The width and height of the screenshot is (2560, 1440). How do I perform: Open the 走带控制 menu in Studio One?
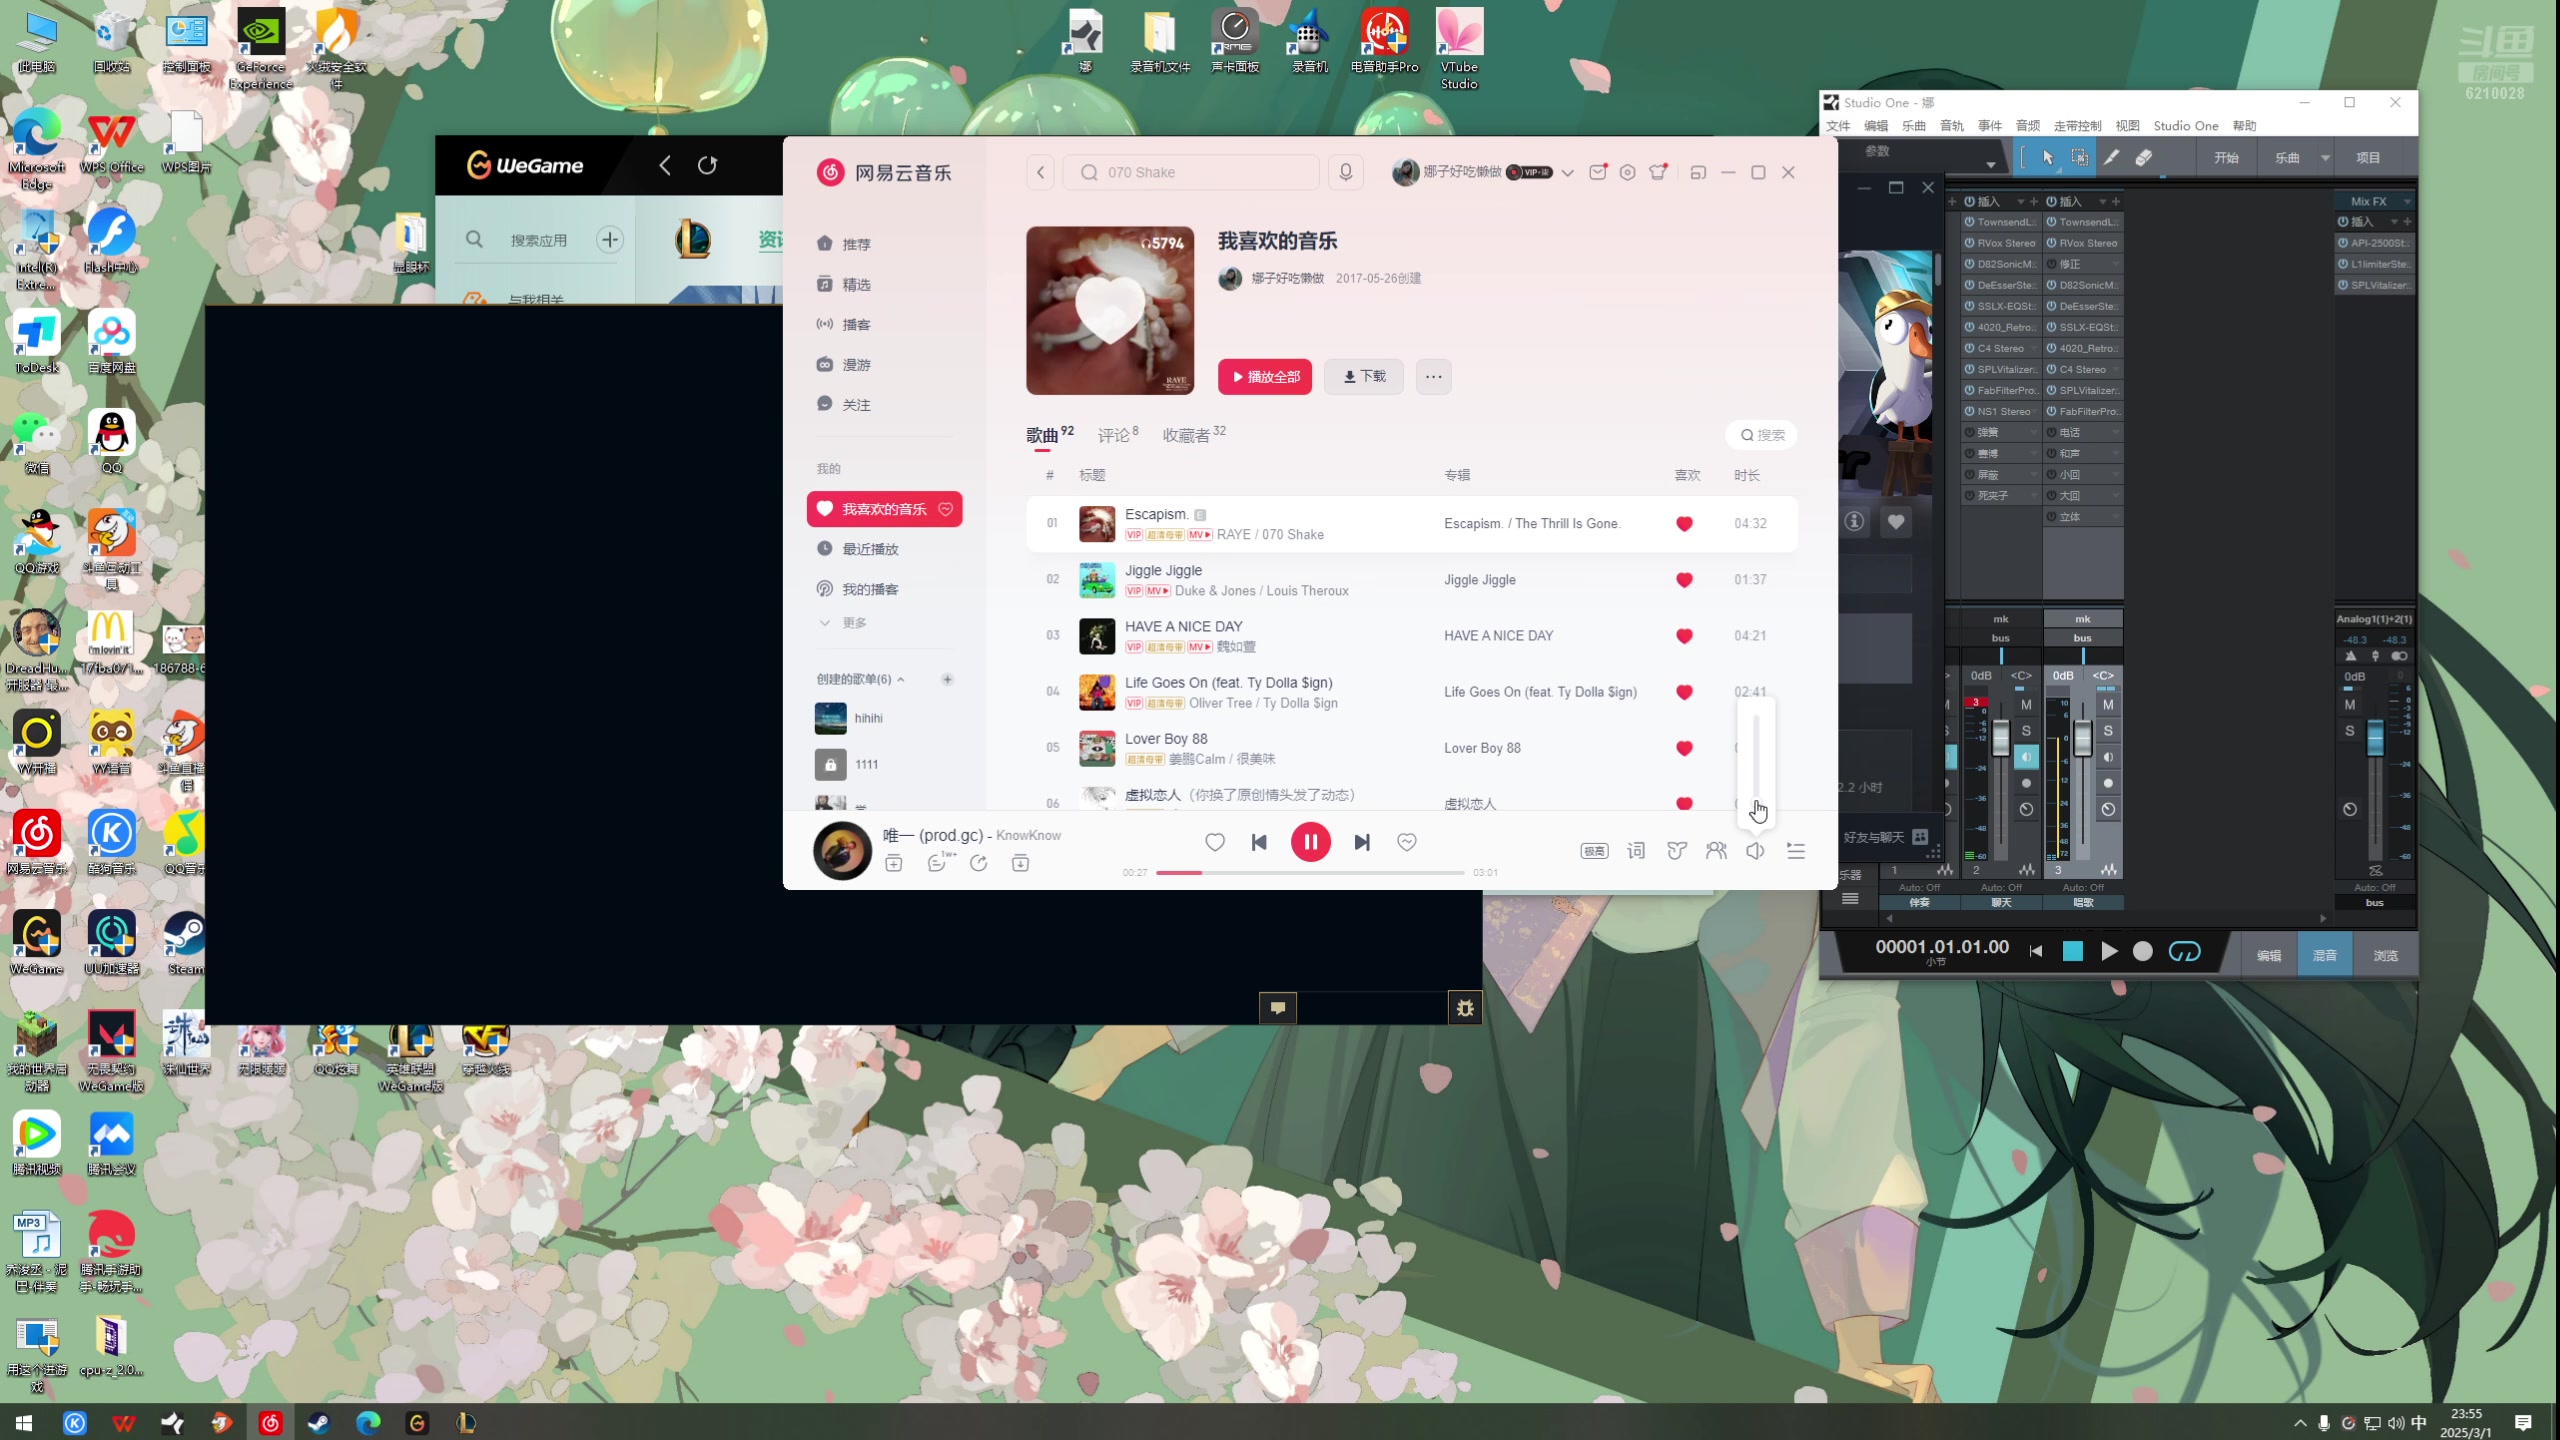pos(2078,126)
